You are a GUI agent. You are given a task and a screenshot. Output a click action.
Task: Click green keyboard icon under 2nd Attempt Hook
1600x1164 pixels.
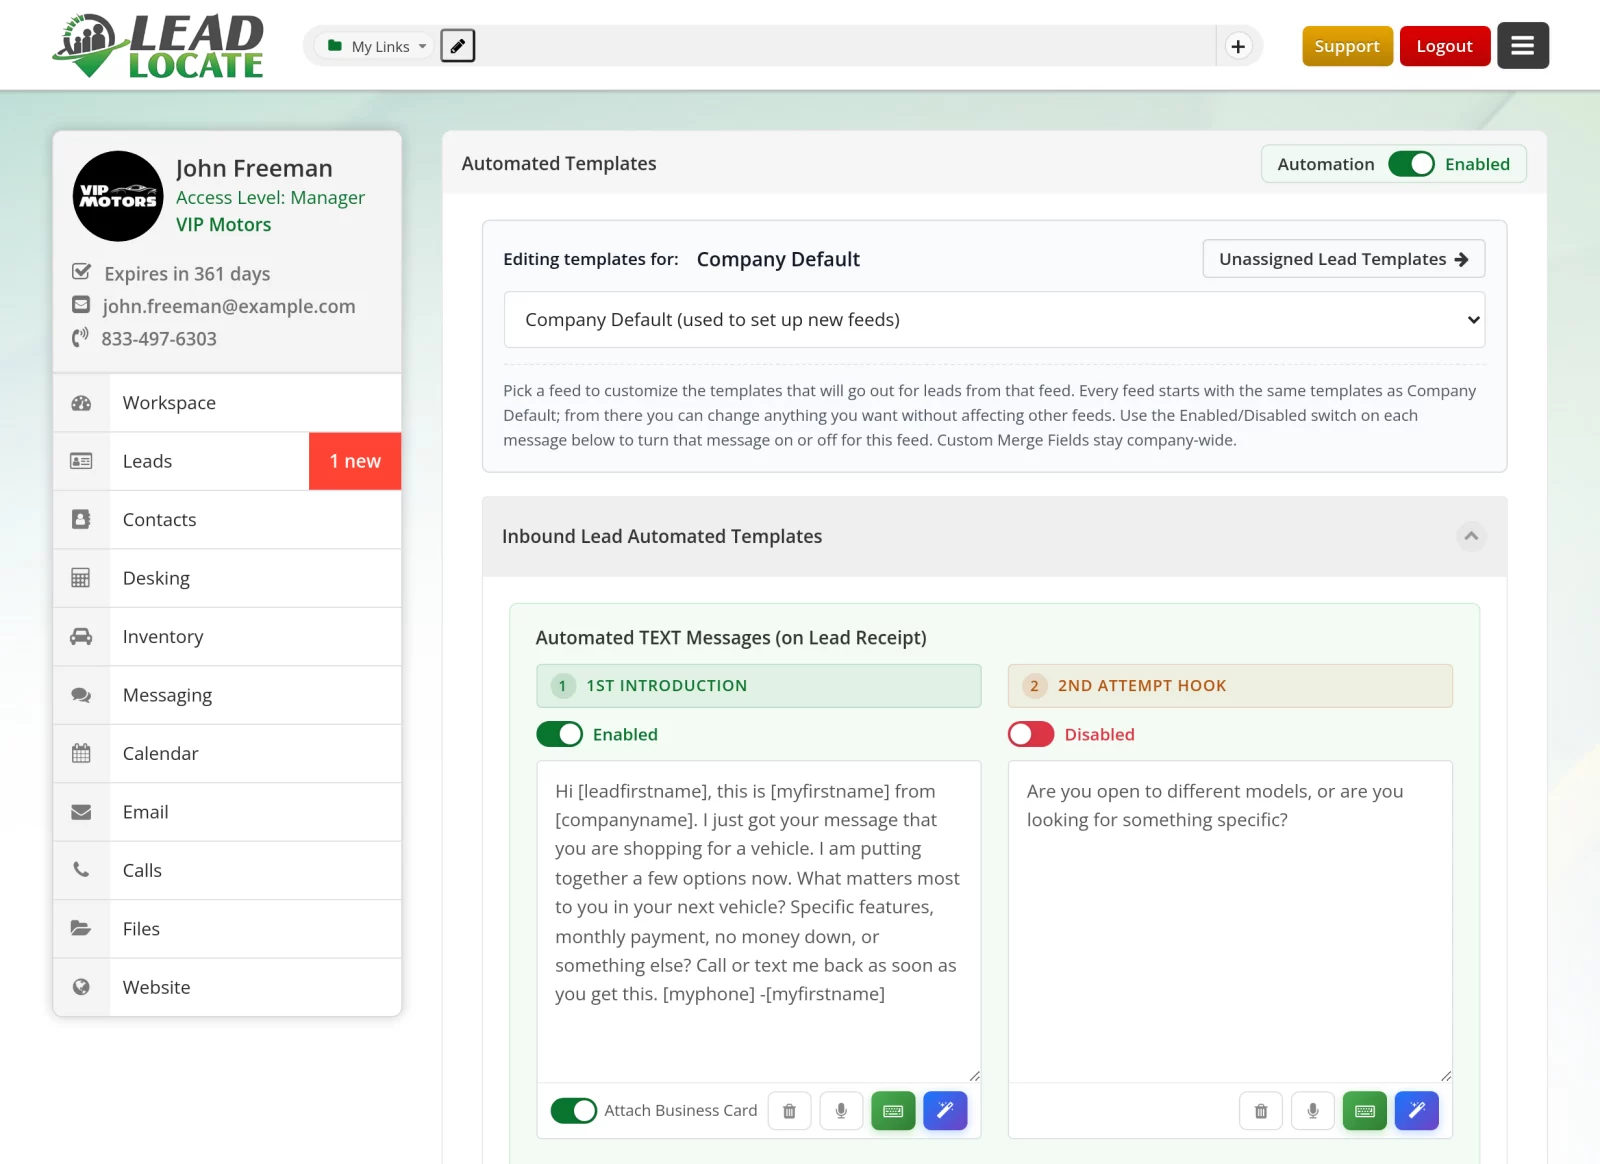coord(1365,1111)
